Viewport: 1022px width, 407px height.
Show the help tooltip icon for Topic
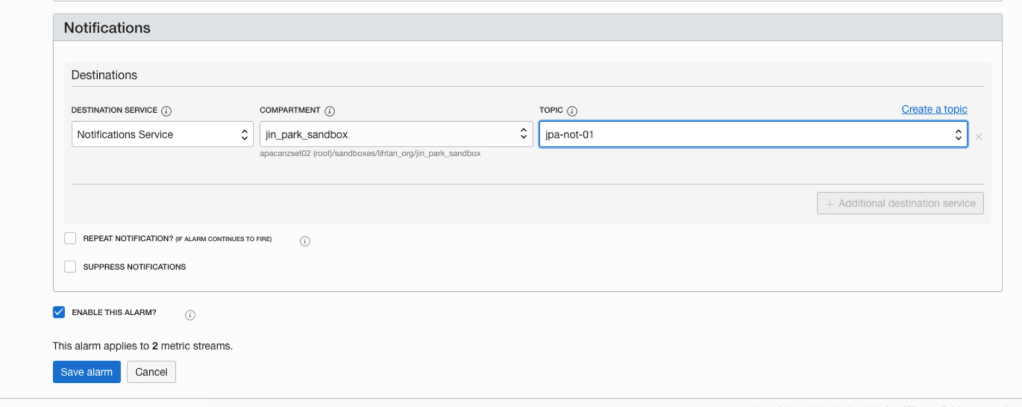[x=573, y=110]
